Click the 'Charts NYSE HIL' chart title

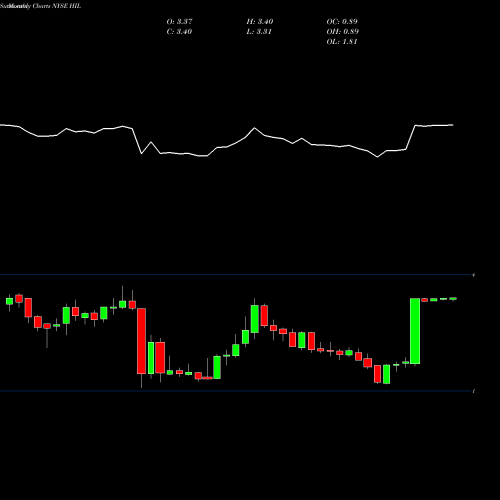57,6
